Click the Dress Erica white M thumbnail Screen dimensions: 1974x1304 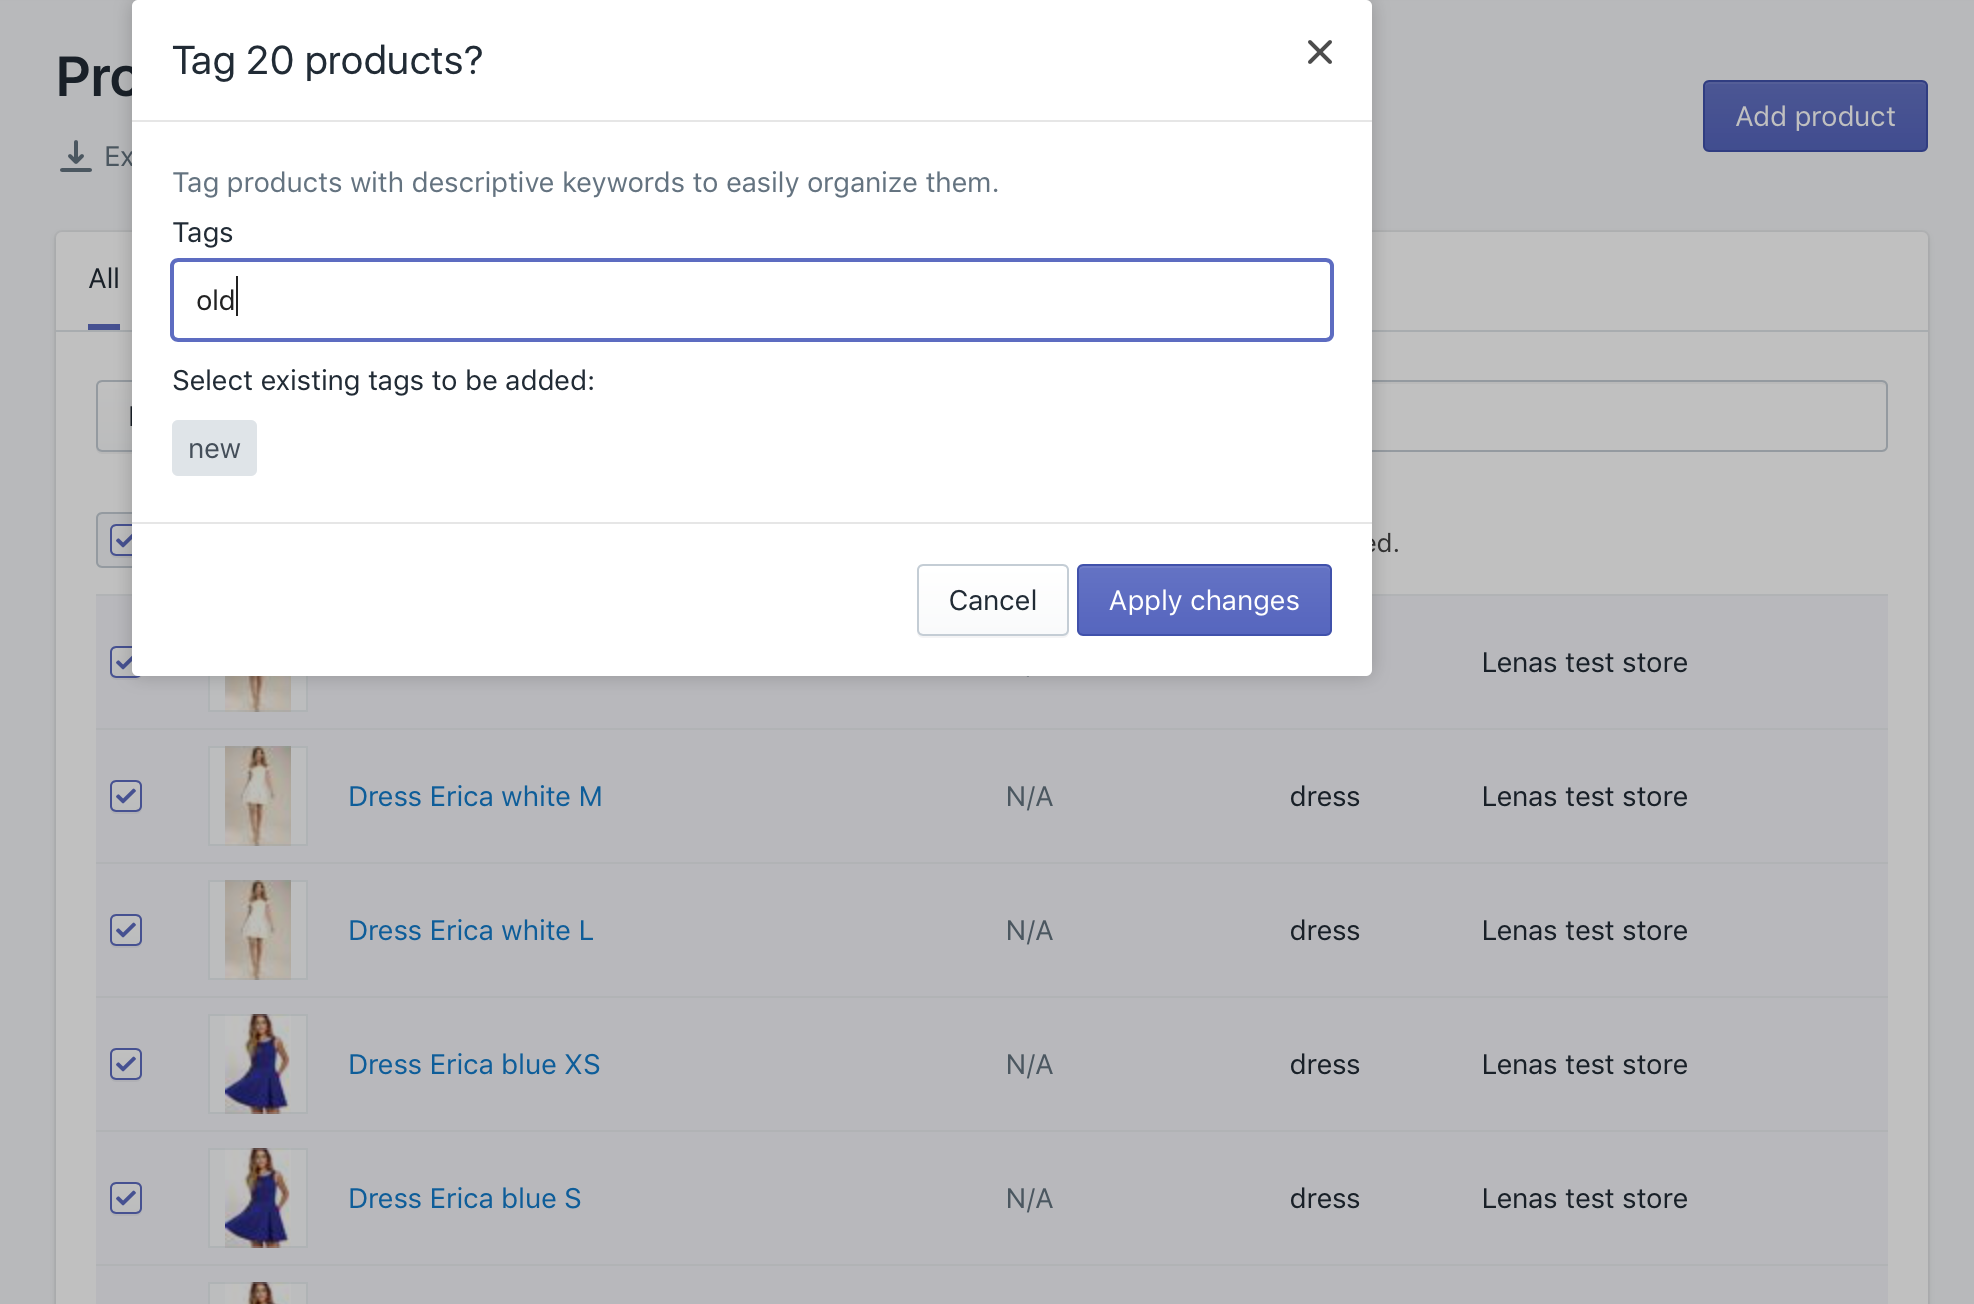point(258,796)
